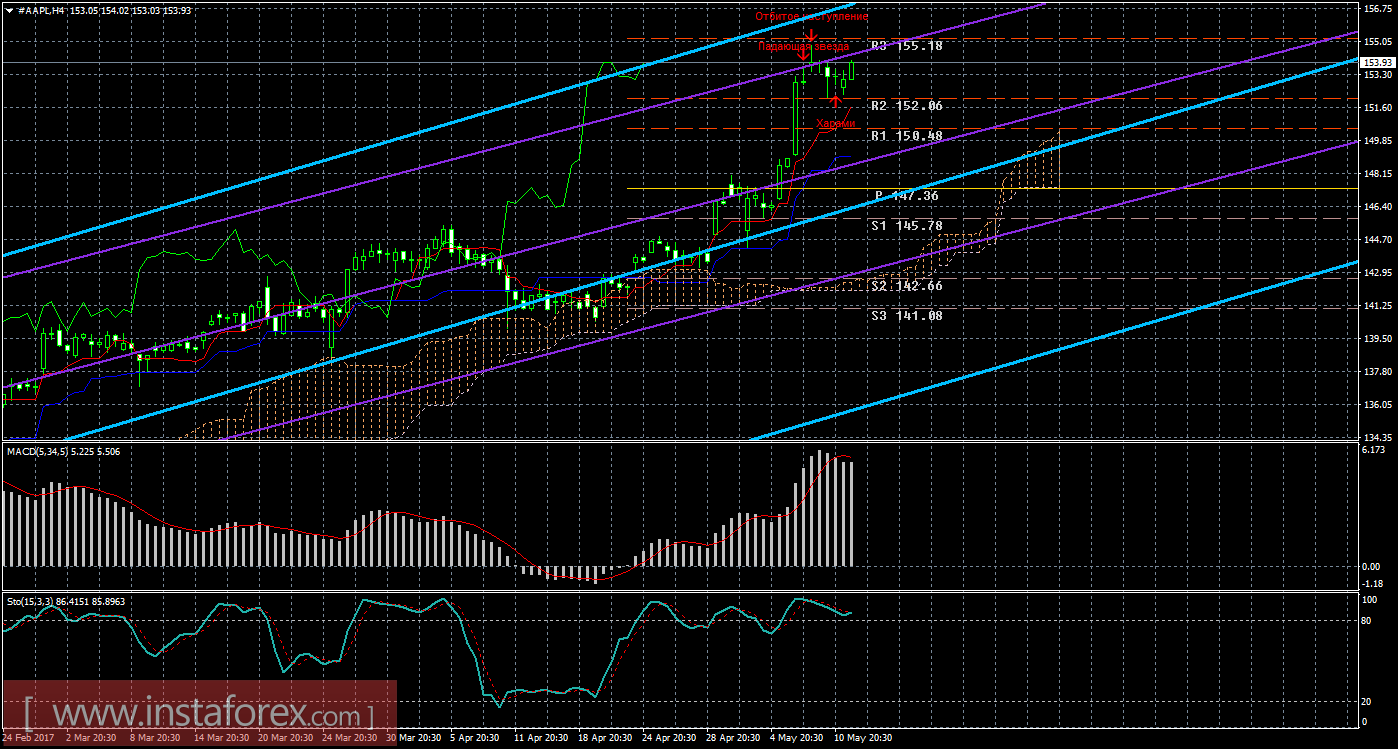This screenshot has width=1398, height=749.
Task: Click the '24 Apr 20:30' time axis label
Action: [669, 739]
